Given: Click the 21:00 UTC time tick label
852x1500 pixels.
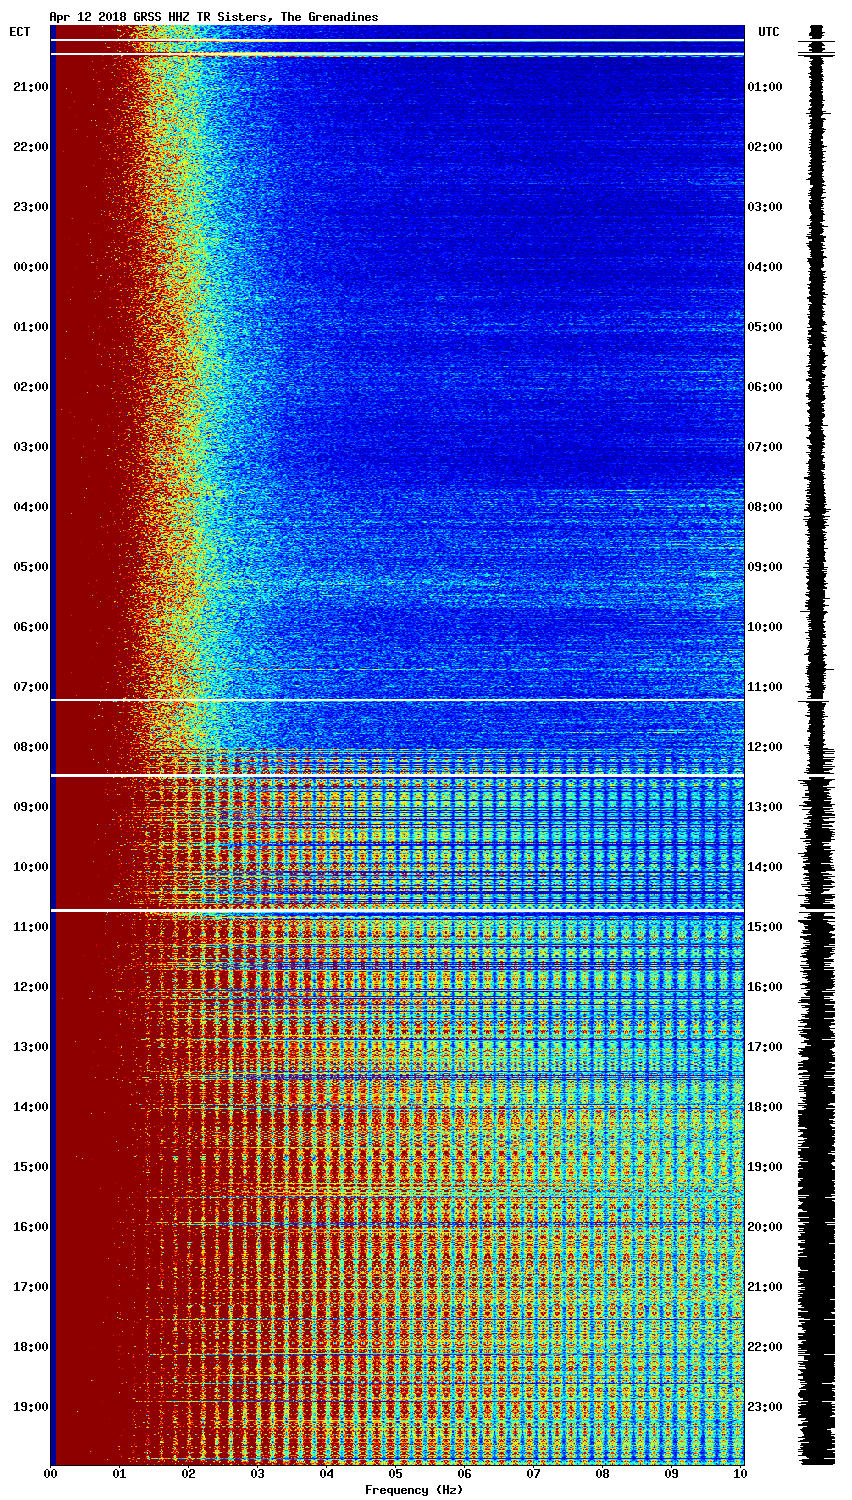Looking at the screenshot, I should pos(765,1287).
